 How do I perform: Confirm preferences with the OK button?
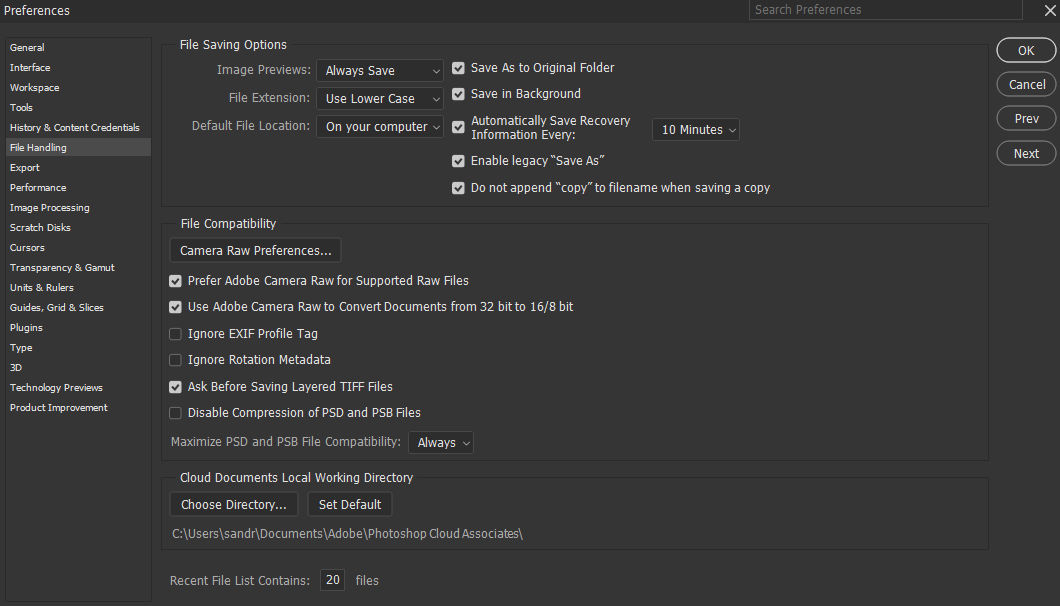pos(1026,50)
